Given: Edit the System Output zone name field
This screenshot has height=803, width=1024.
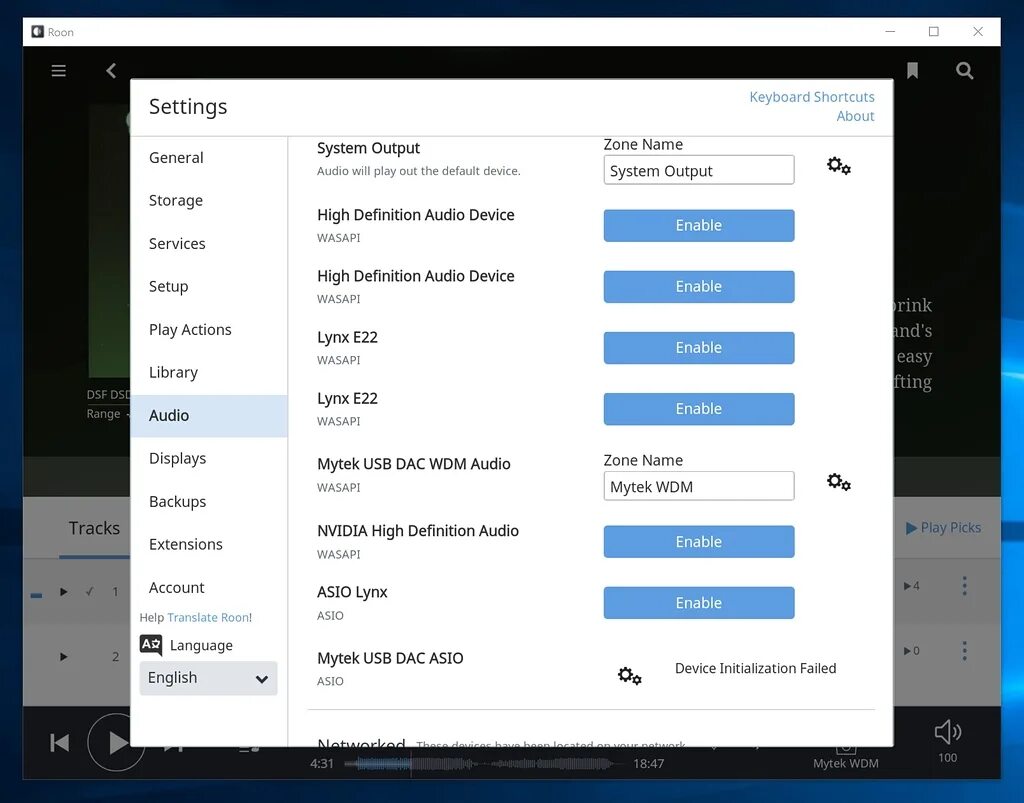Looking at the screenshot, I should click(698, 170).
